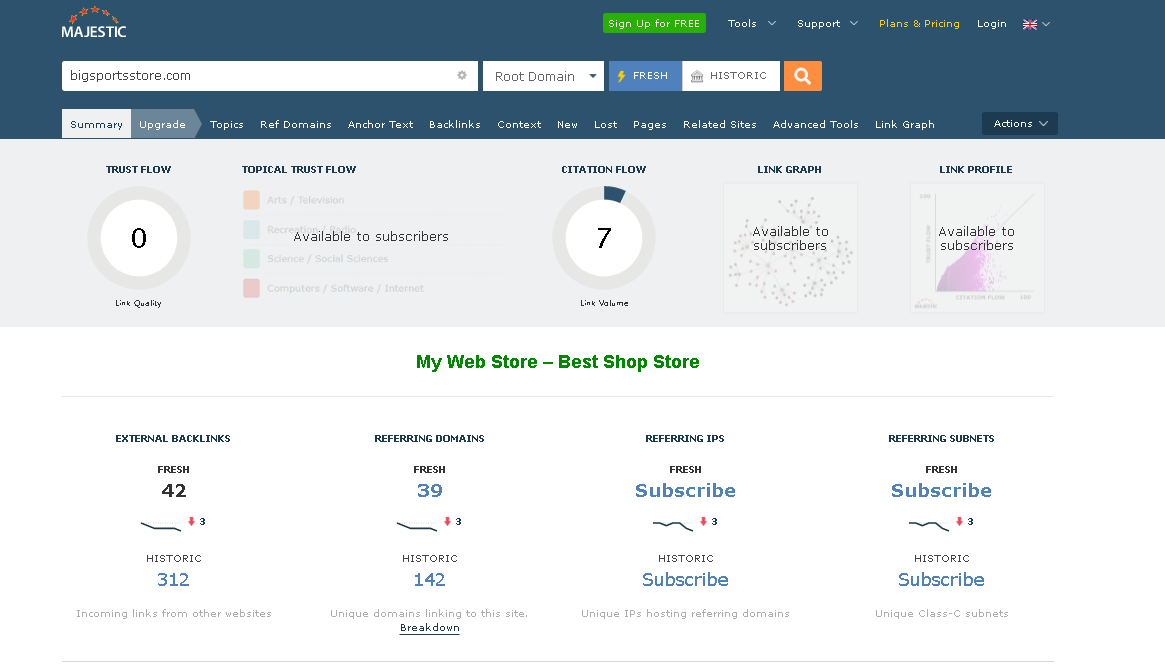The width and height of the screenshot is (1165, 667).
Task: Expand the Support menu
Action: [x=827, y=24]
